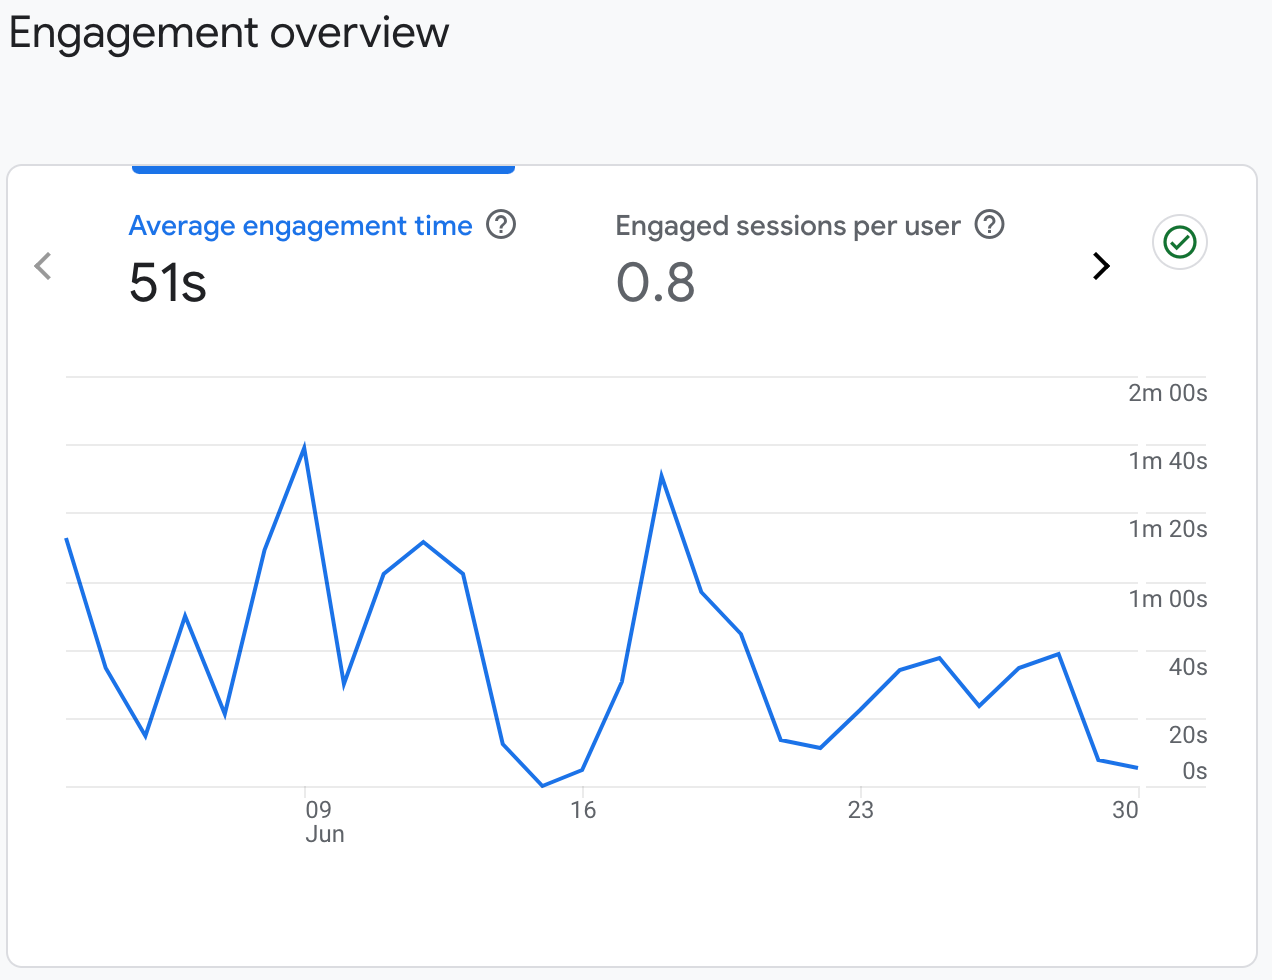Viewport: 1272px width, 980px height.
Task: Click the lowest chart point before the 16th
Action: [x=543, y=785]
